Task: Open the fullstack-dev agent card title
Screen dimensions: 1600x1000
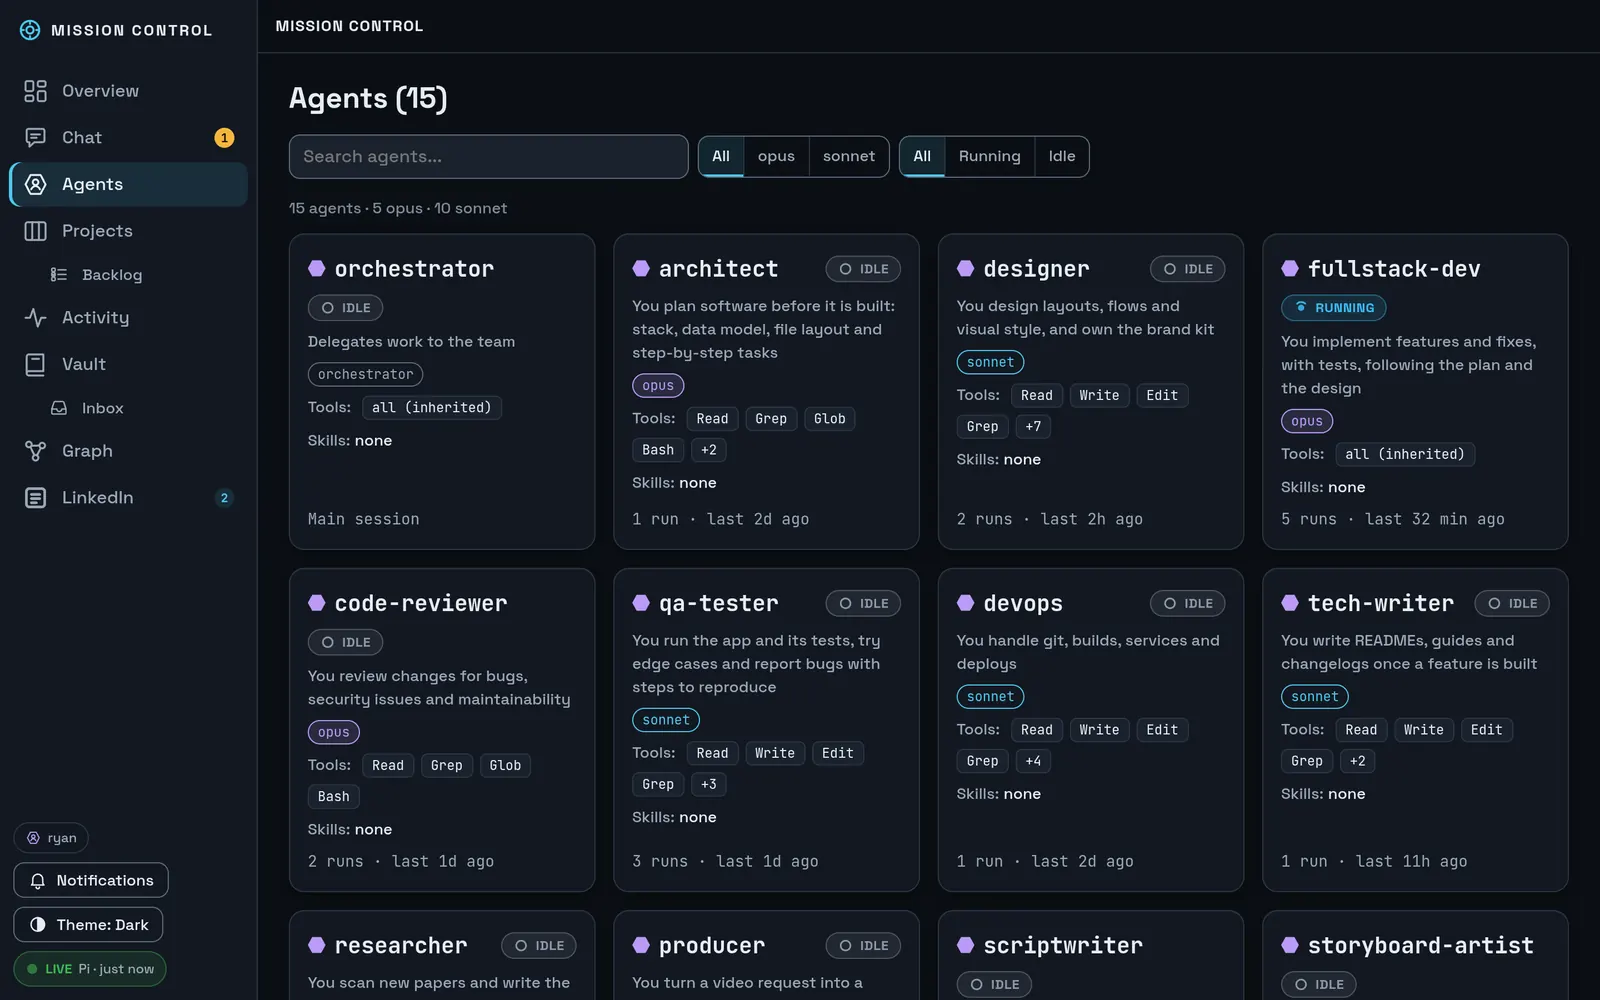Action: pos(1394,269)
